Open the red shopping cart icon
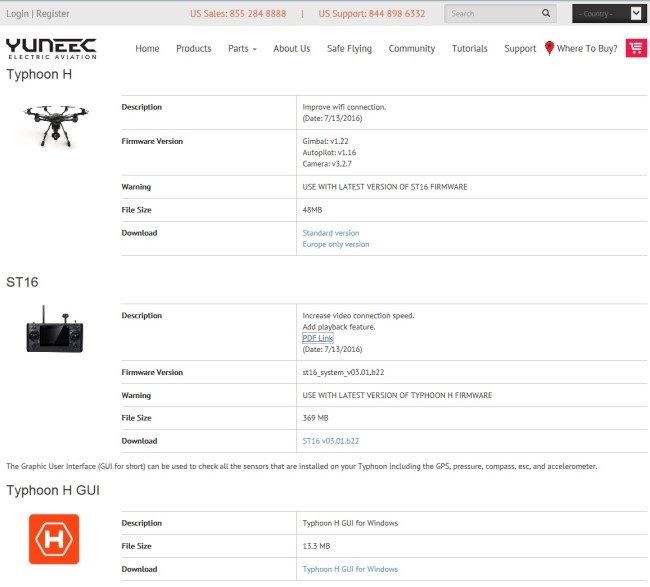The image size is (650, 587). 635,48
